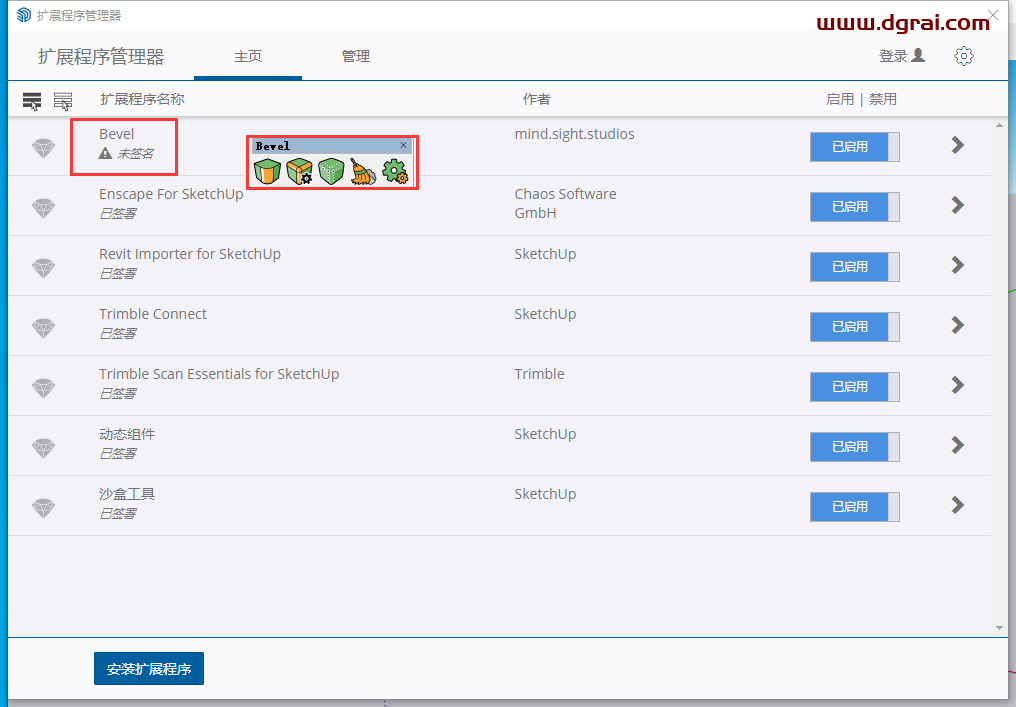The width and height of the screenshot is (1016, 707).
Task: Click the 安装扩展程序 button
Action: point(149,669)
